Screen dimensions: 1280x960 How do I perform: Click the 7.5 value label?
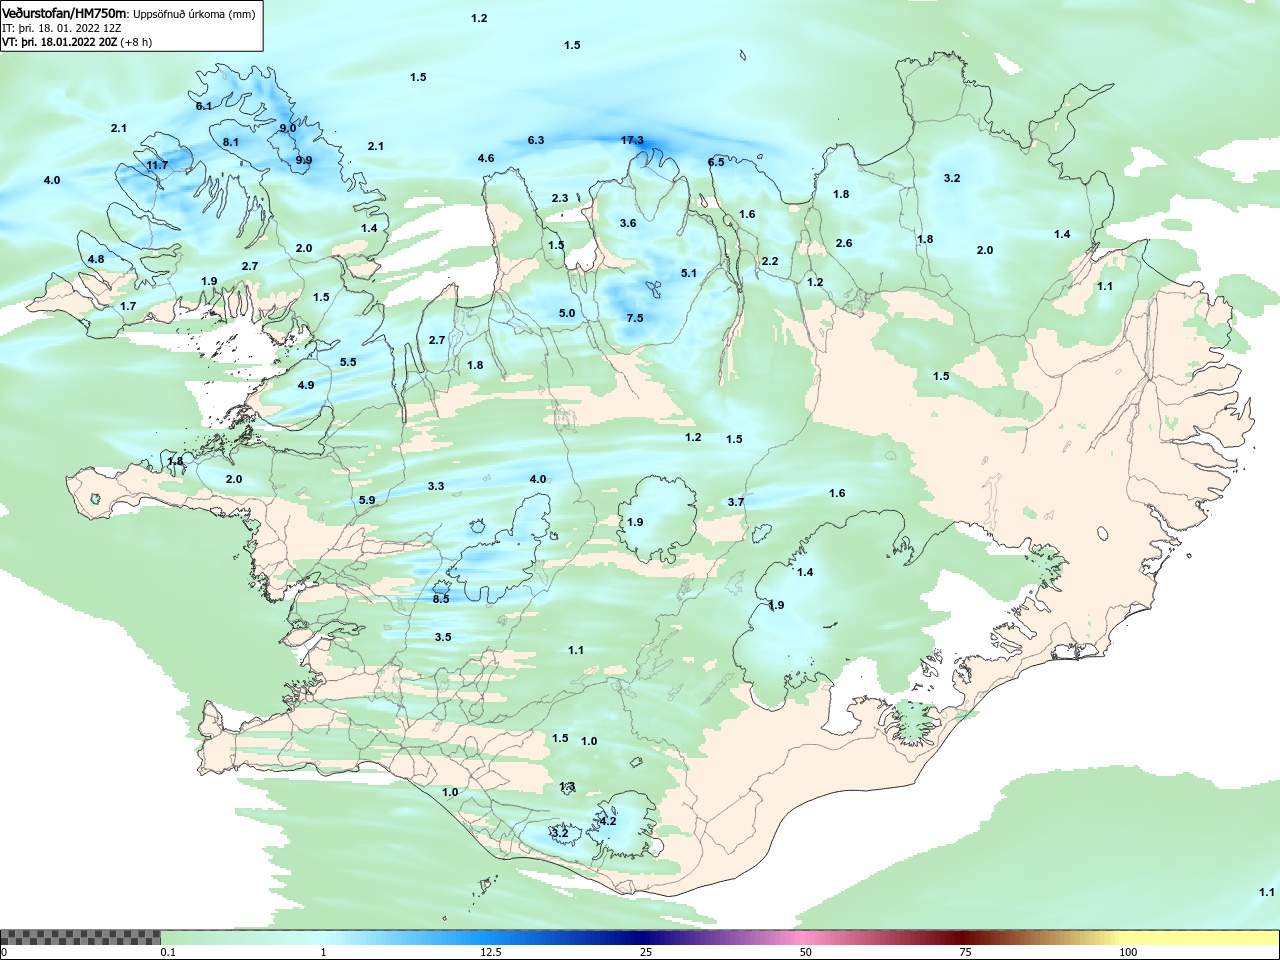point(635,318)
